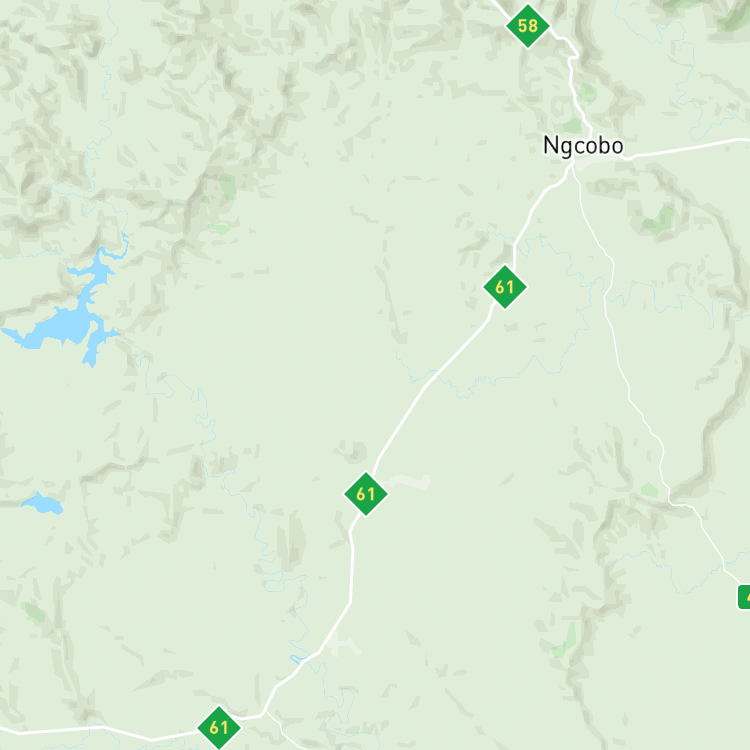Image resolution: width=750 pixels, height=750 pixels.
Task: Select the 61 shield nearest Ngcobo
Action: 505,287
